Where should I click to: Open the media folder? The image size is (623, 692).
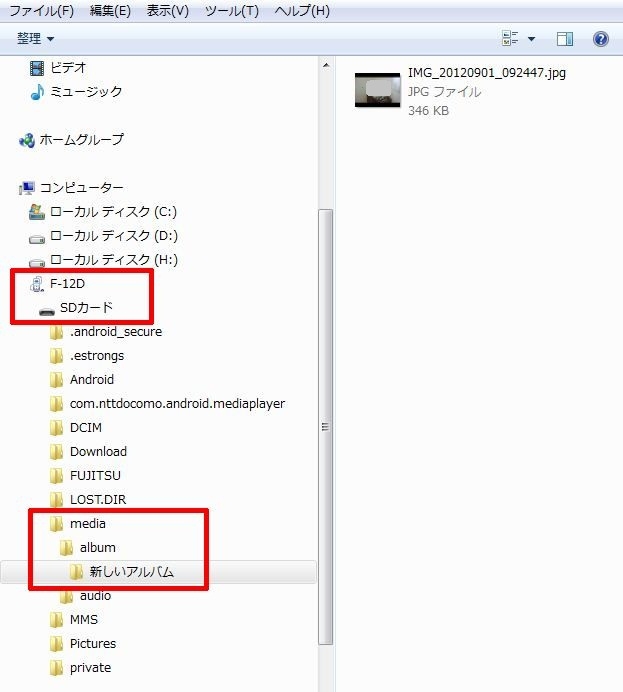88,524
